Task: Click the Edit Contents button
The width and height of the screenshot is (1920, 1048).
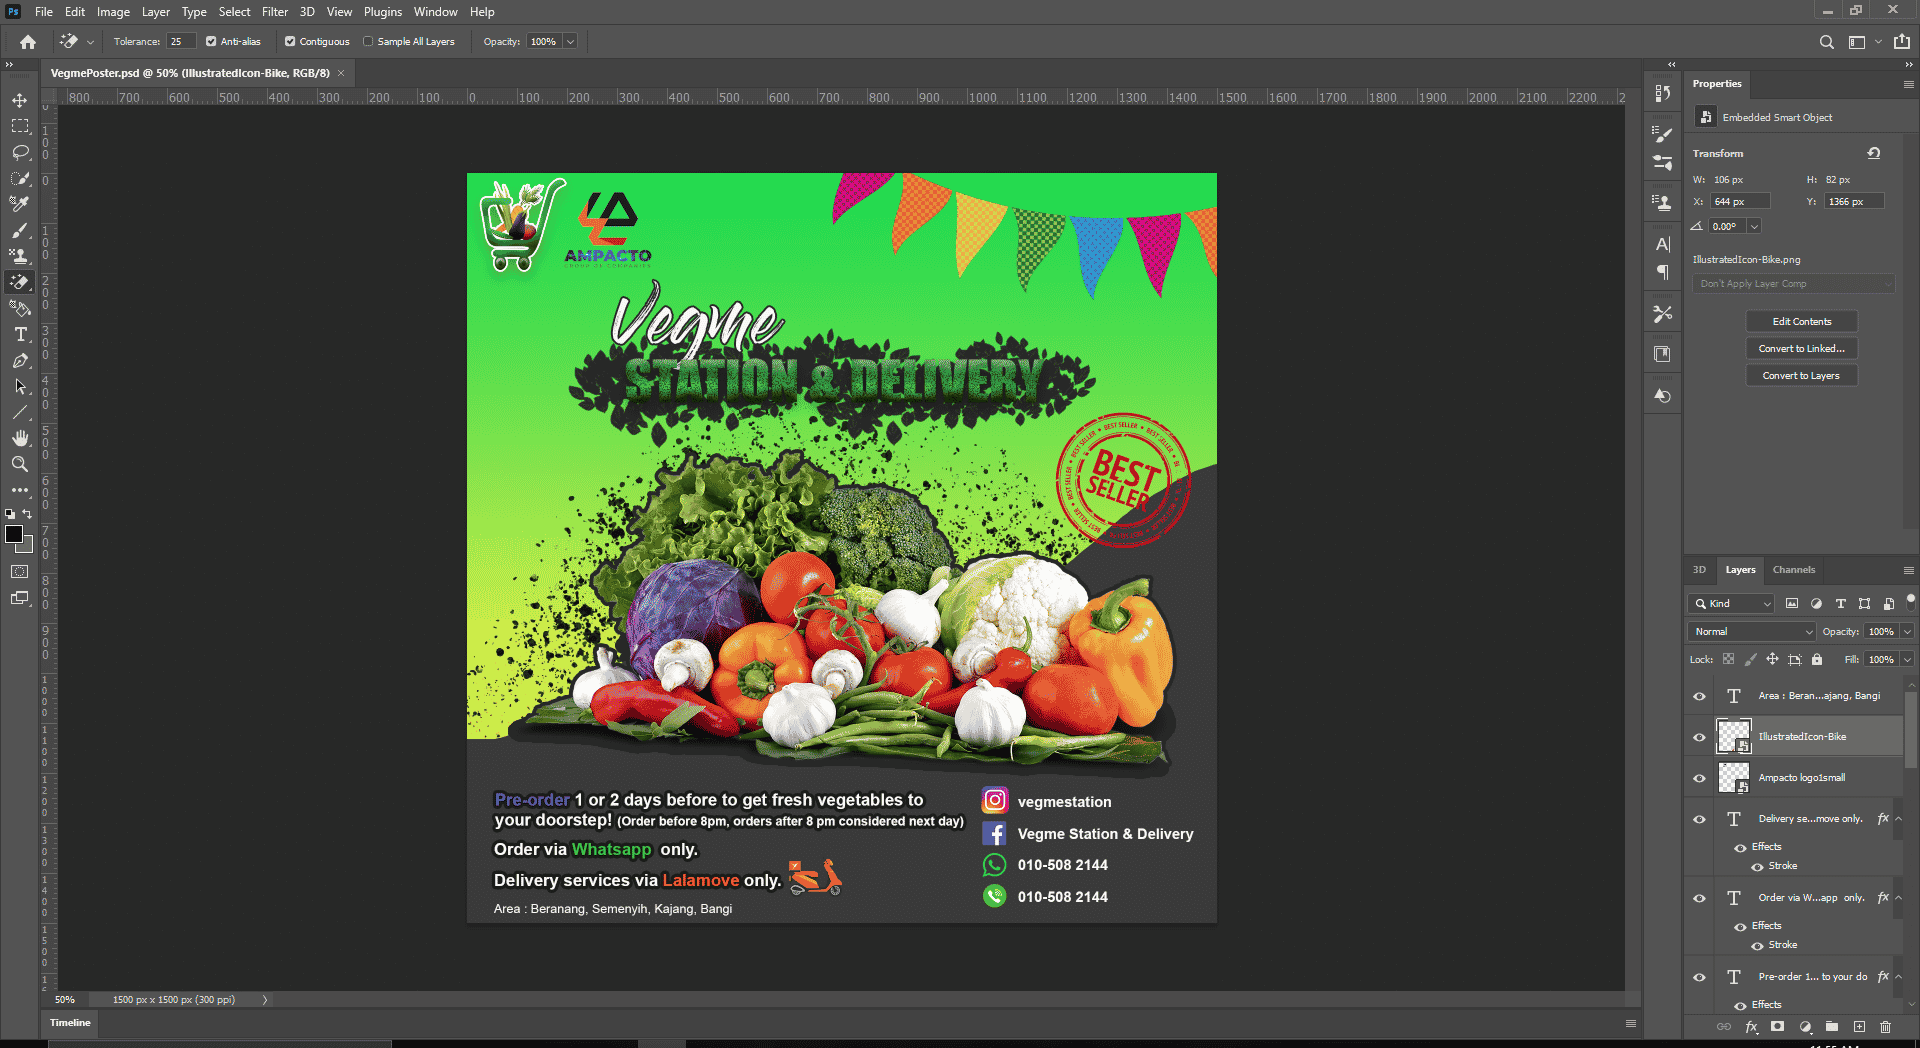Action: (x=1801, y=322)
